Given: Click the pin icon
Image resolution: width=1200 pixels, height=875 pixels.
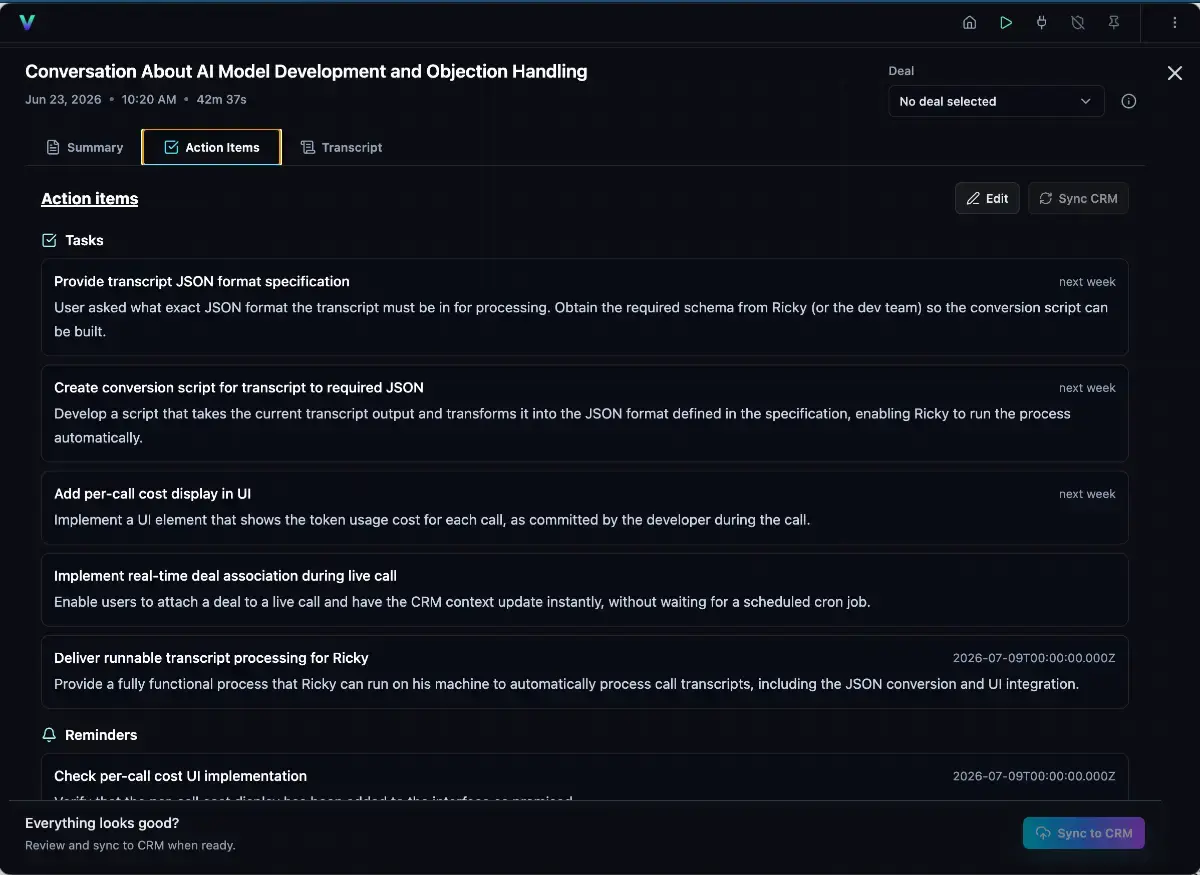Looking at the screenshot, I should point(1114,22).
